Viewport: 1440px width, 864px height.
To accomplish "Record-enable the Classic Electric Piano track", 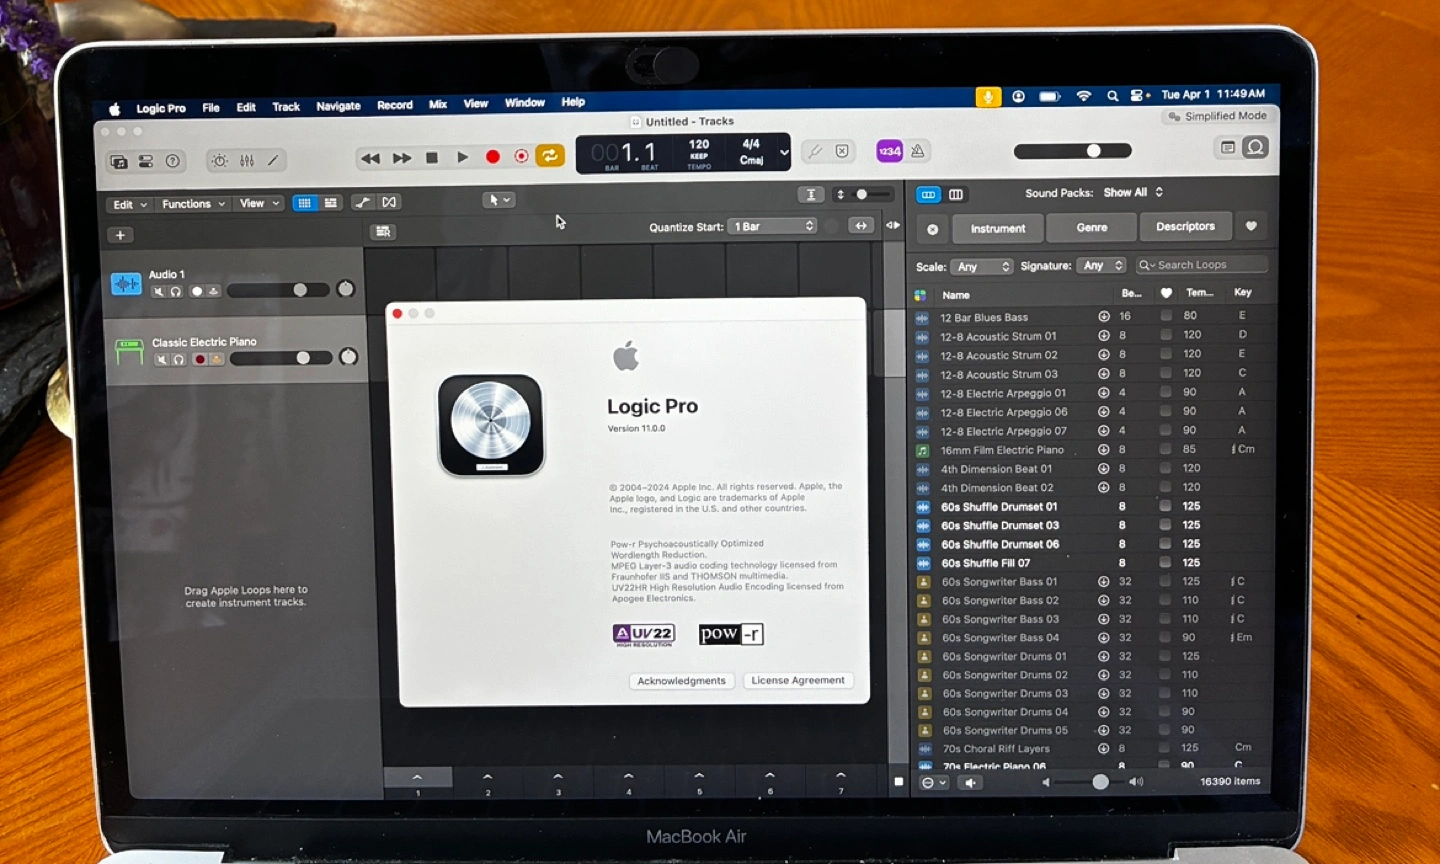I will (x=200, y=359).
